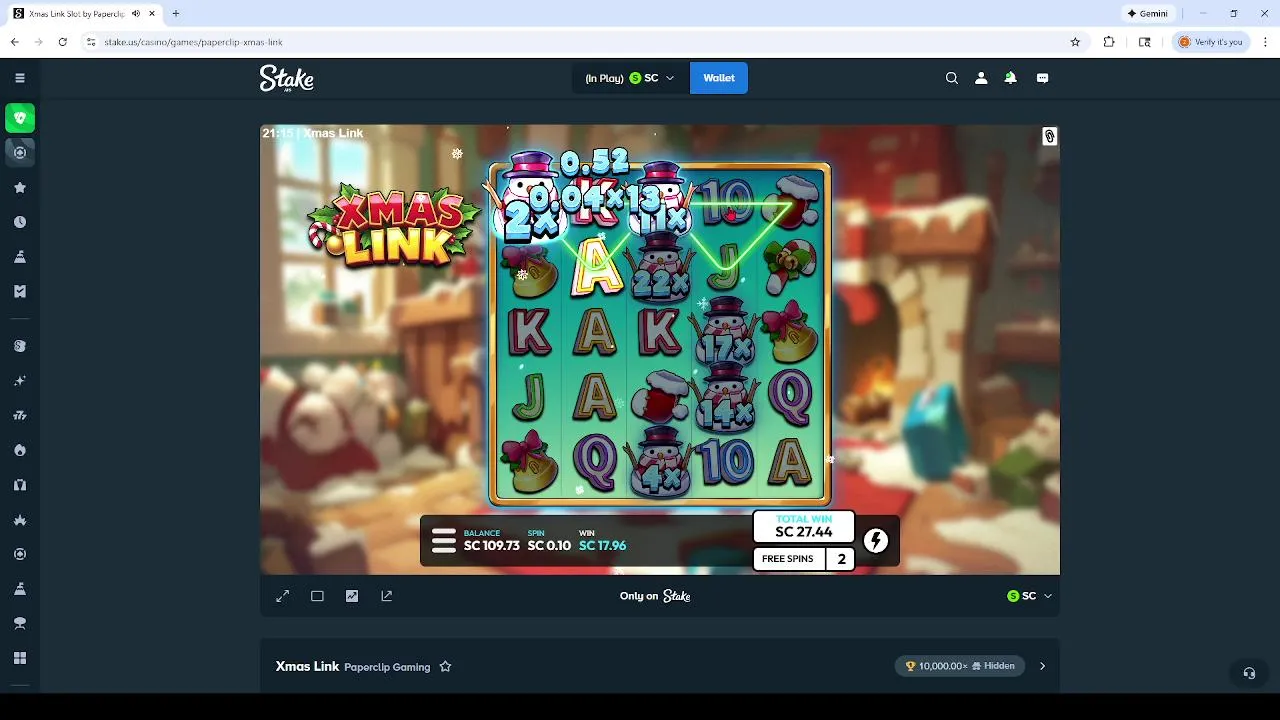Open the support headset icon
The width and height of the screenshot is (1280, 720).
click(1249, 673)
